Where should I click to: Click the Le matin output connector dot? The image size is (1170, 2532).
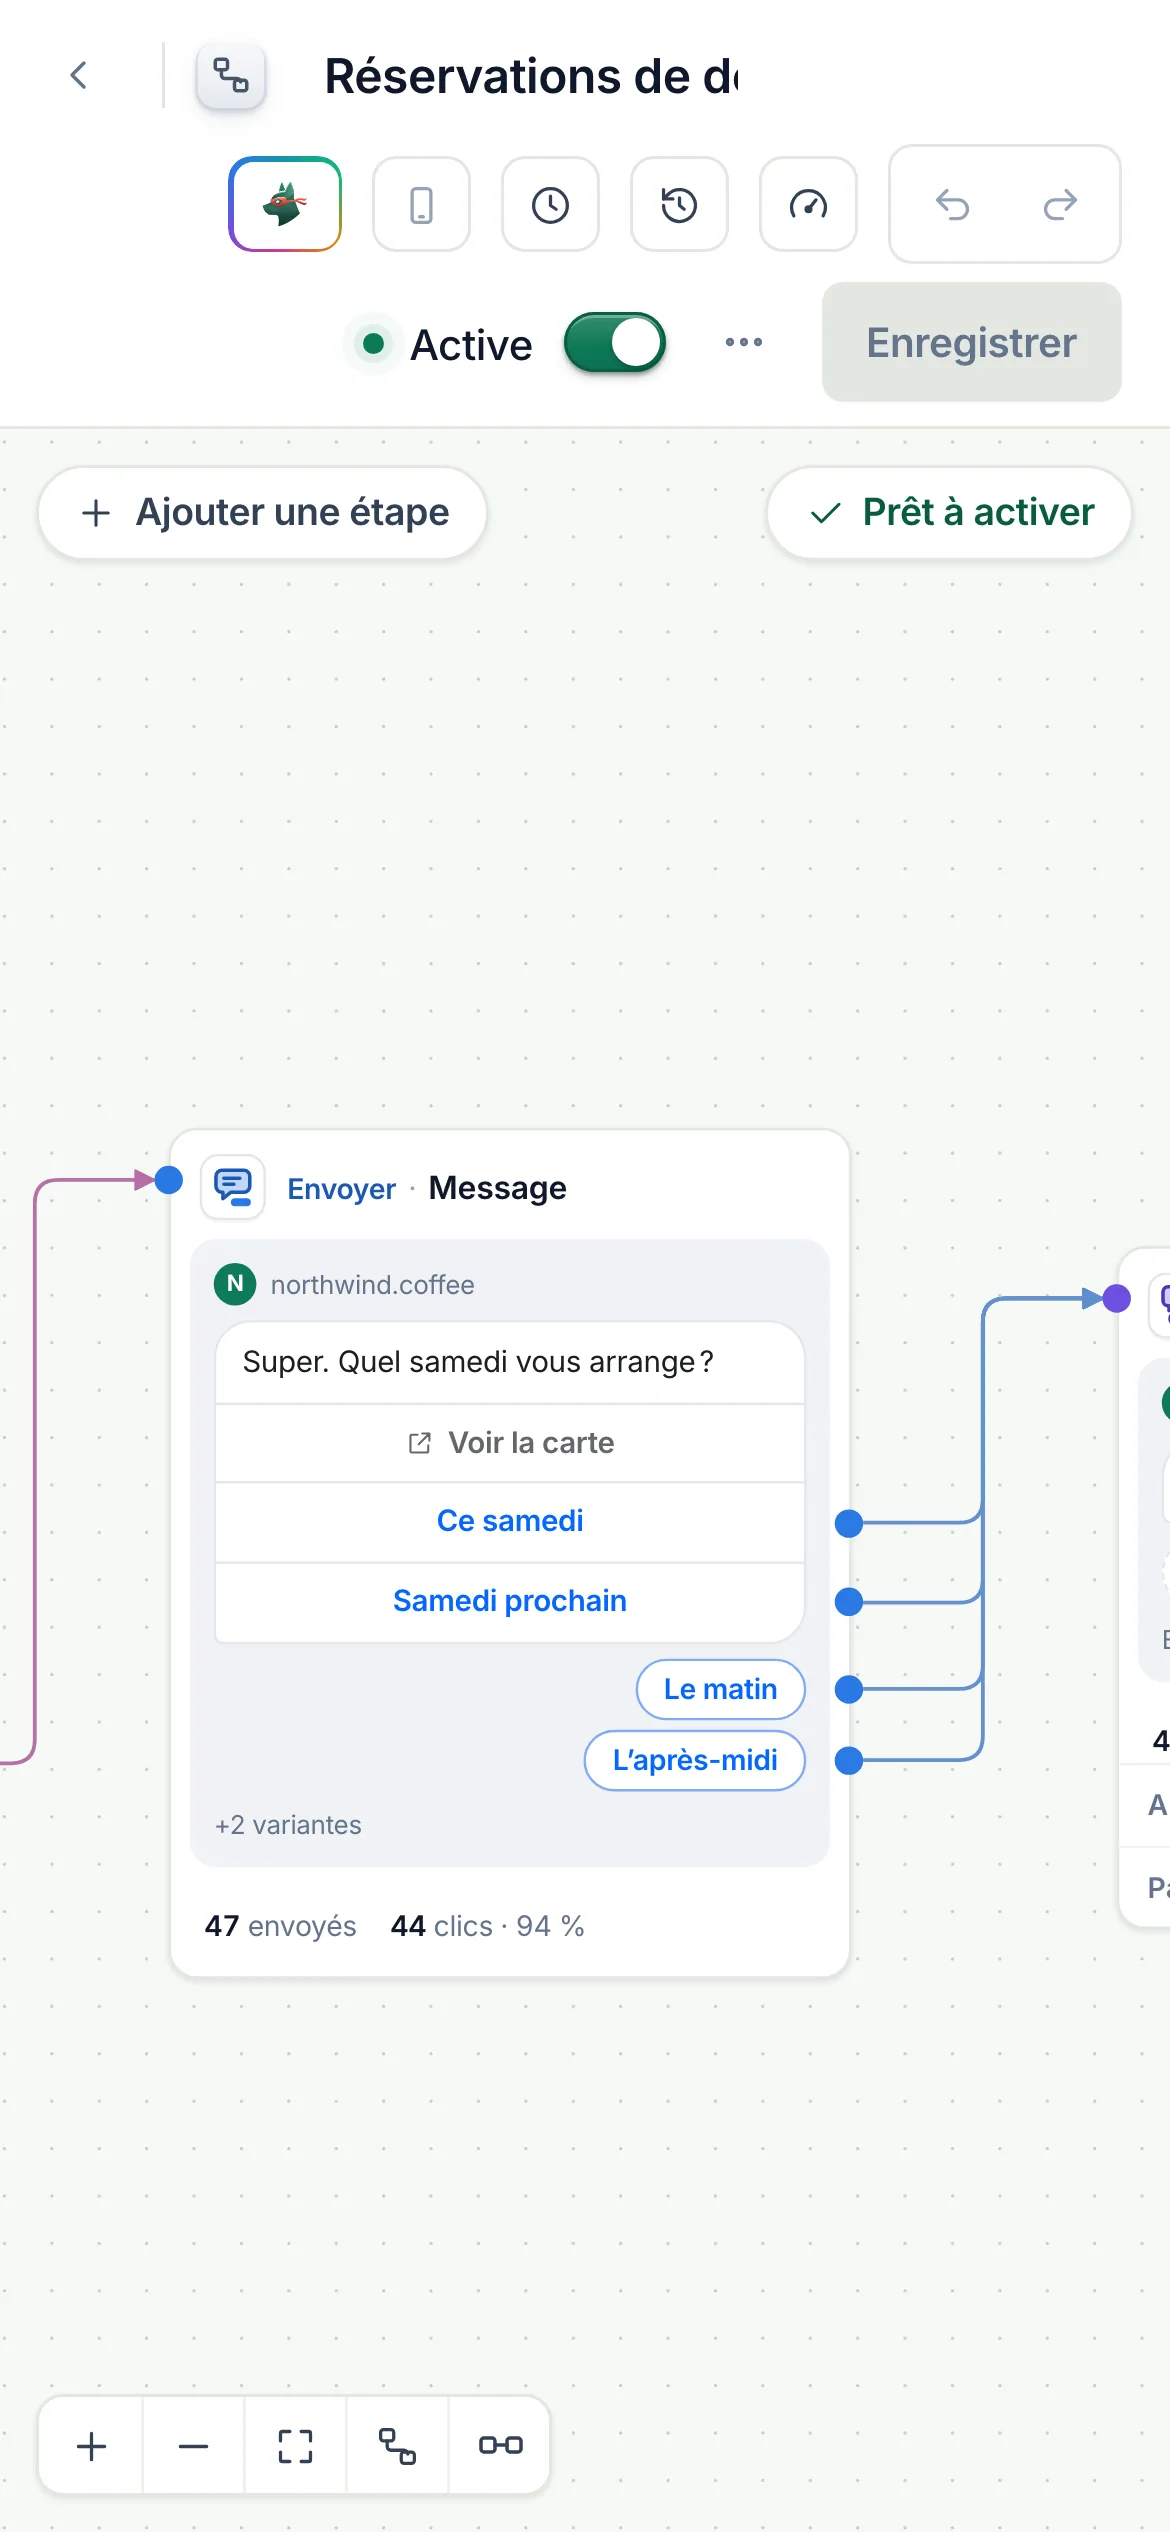click(849, 1689)
